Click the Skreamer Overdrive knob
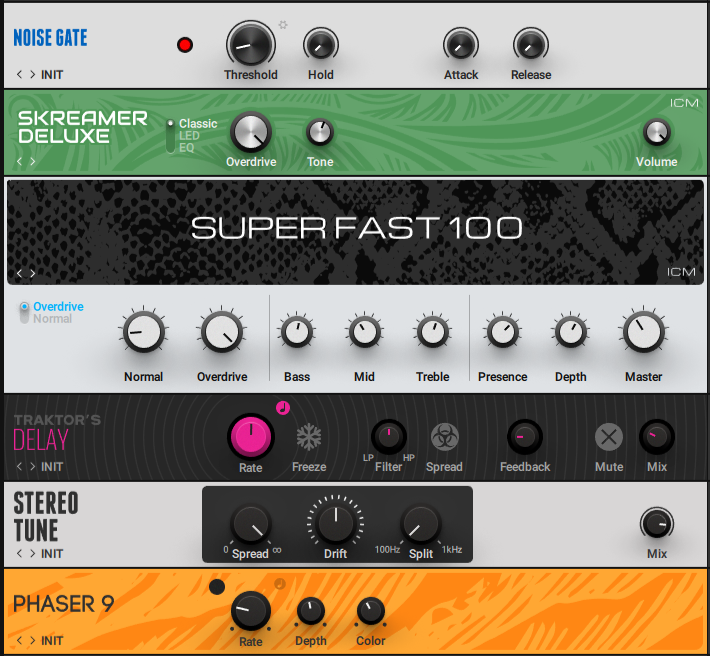This screenshot has width=710, height=656. pyautogui.click(x=251, y=132)
